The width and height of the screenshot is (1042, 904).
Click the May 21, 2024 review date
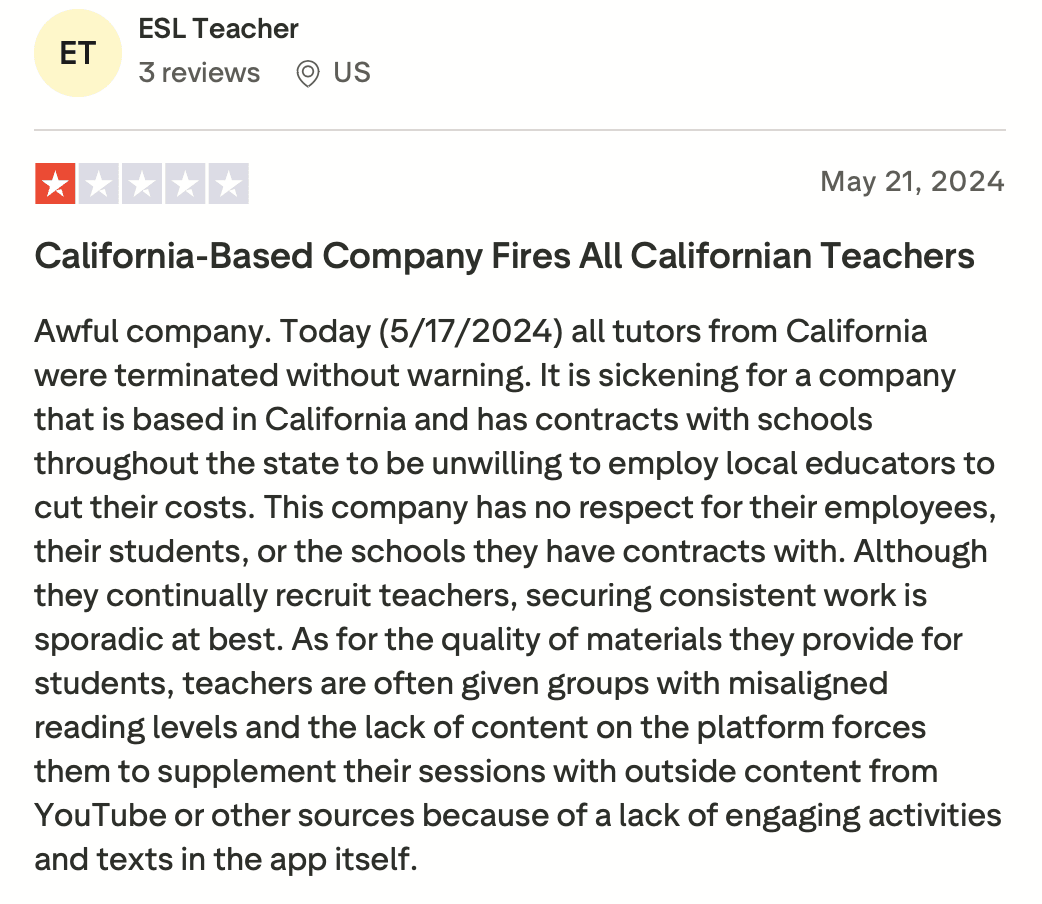[x=911, y=181]
